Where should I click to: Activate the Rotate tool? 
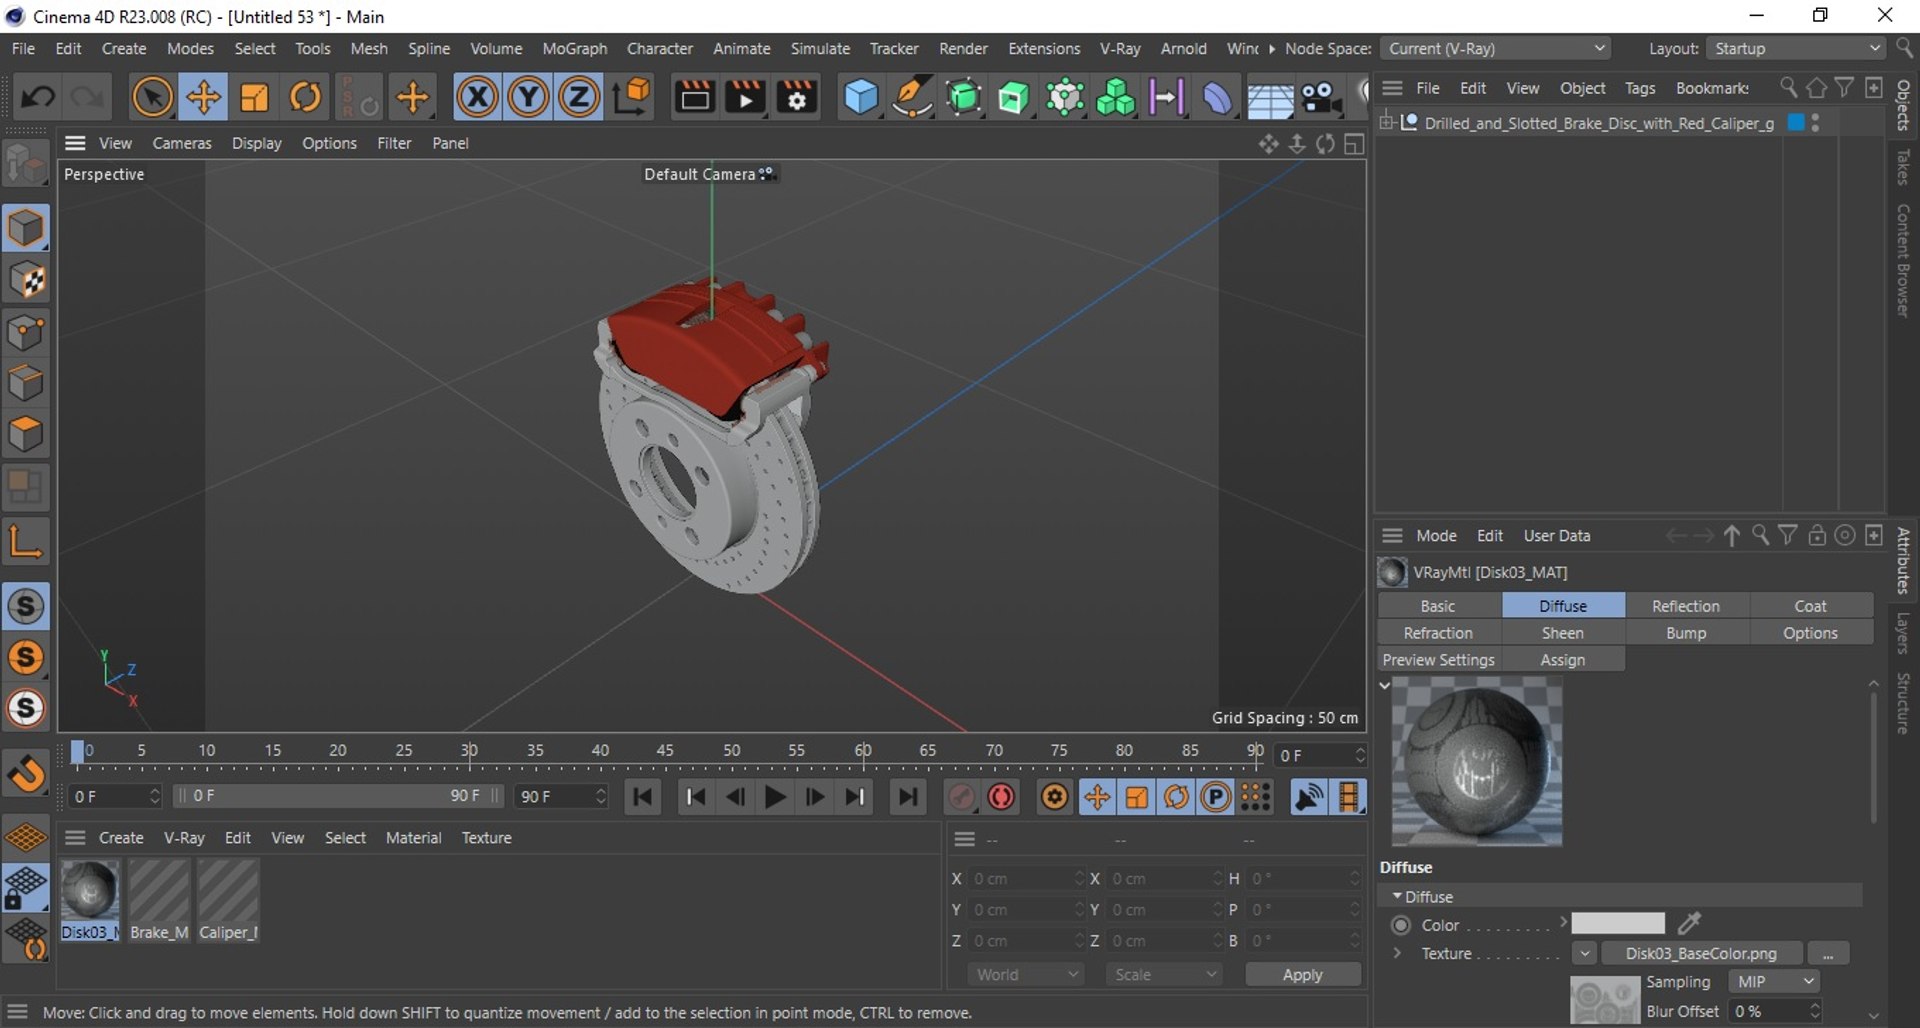coord(306,97)
